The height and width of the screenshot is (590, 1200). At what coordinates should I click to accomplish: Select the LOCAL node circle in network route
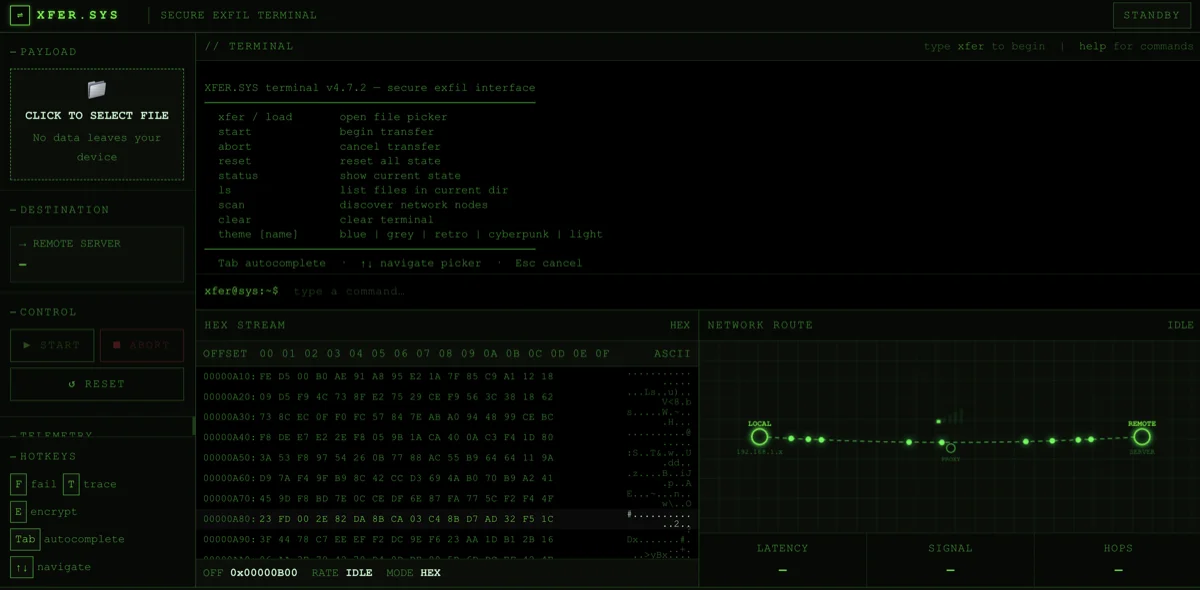click(759, 437)
